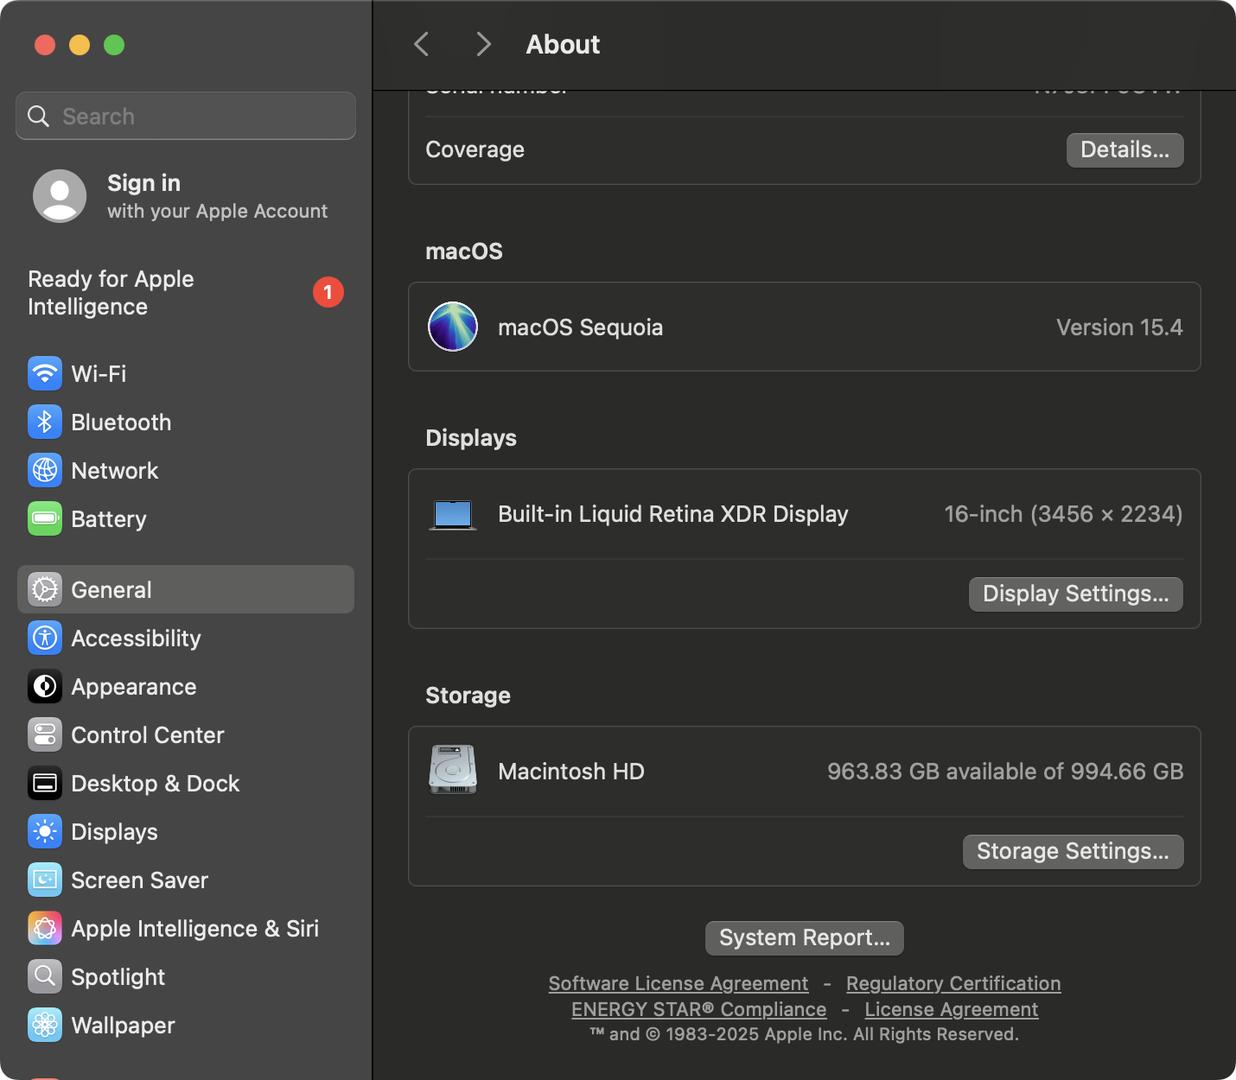Screen dimensions: 1236x1080
Task: Open the Displays sun icon
Action: click(45, 832)
